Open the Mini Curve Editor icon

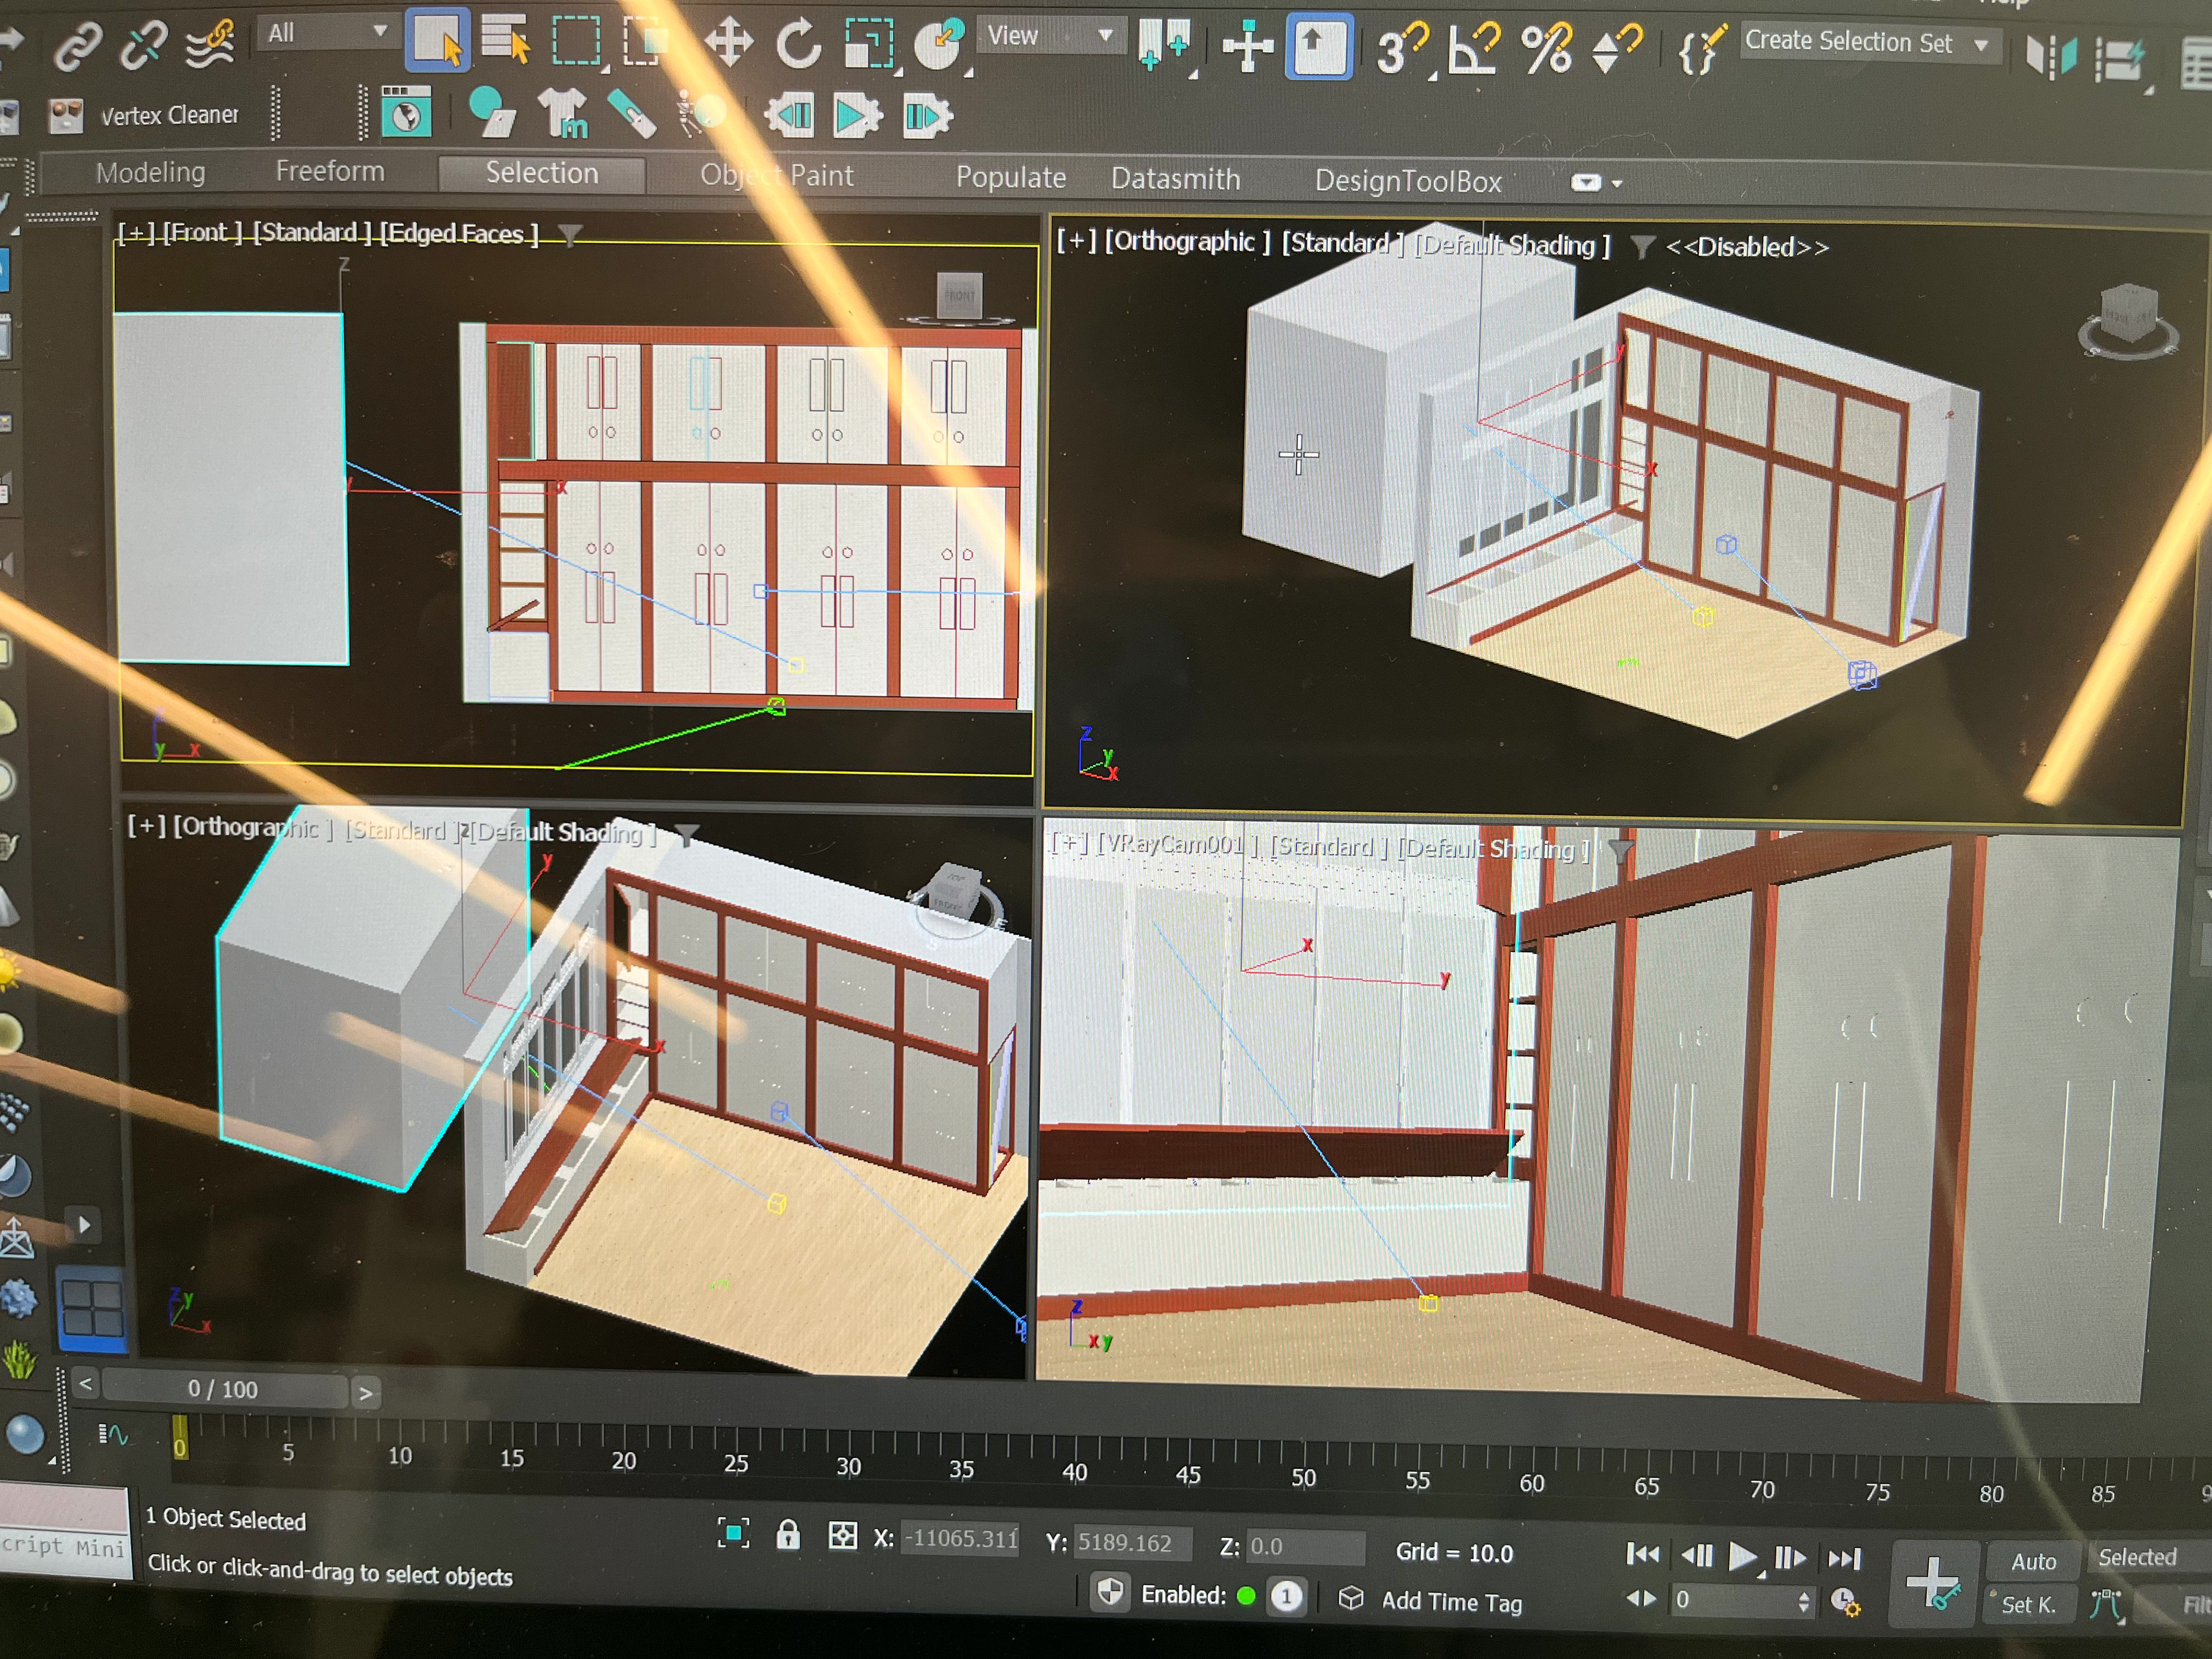click(112, 1436)
